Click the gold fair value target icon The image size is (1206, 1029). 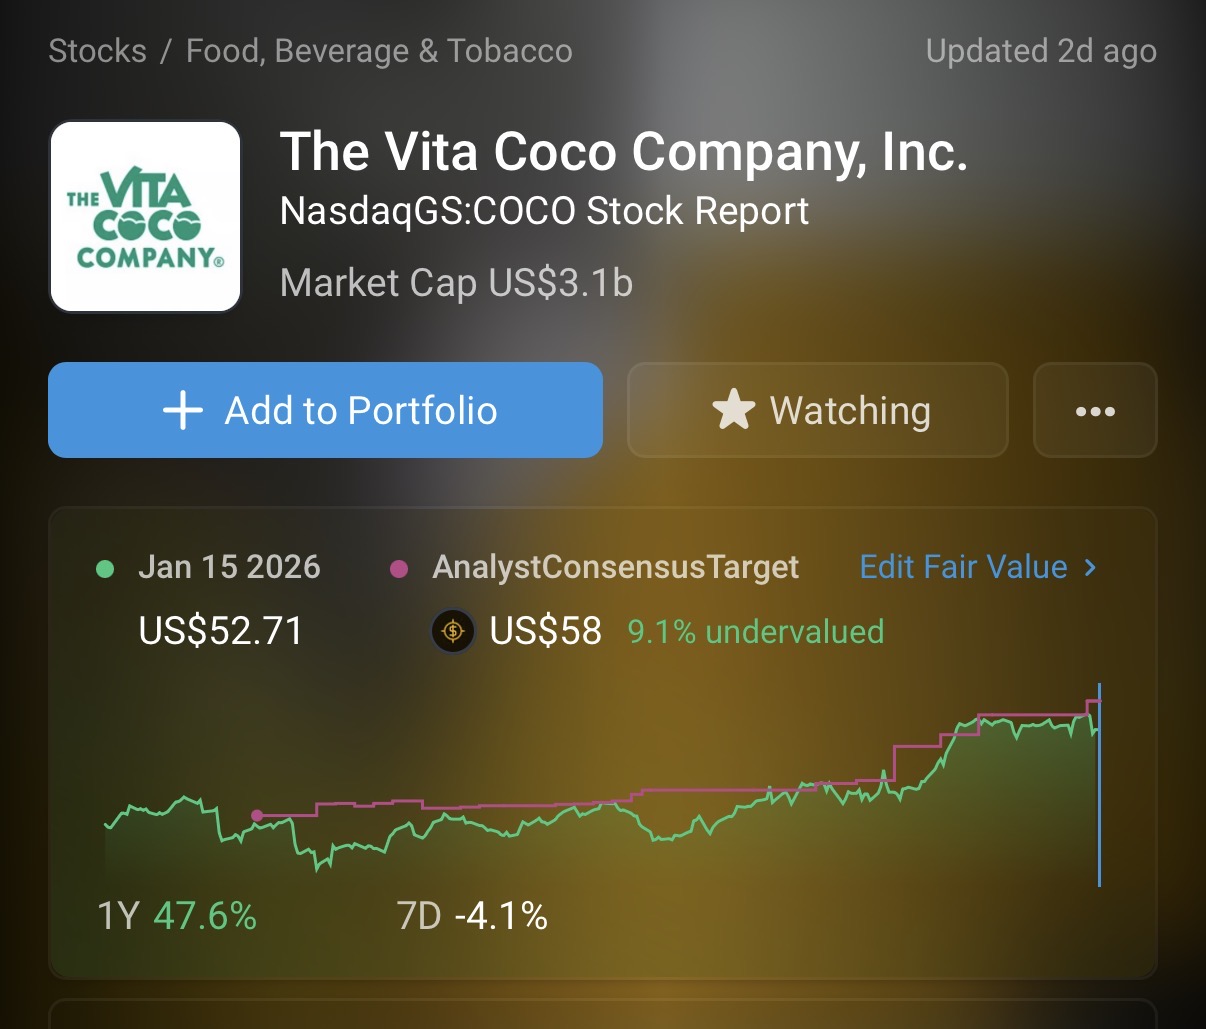click(453, 632)
